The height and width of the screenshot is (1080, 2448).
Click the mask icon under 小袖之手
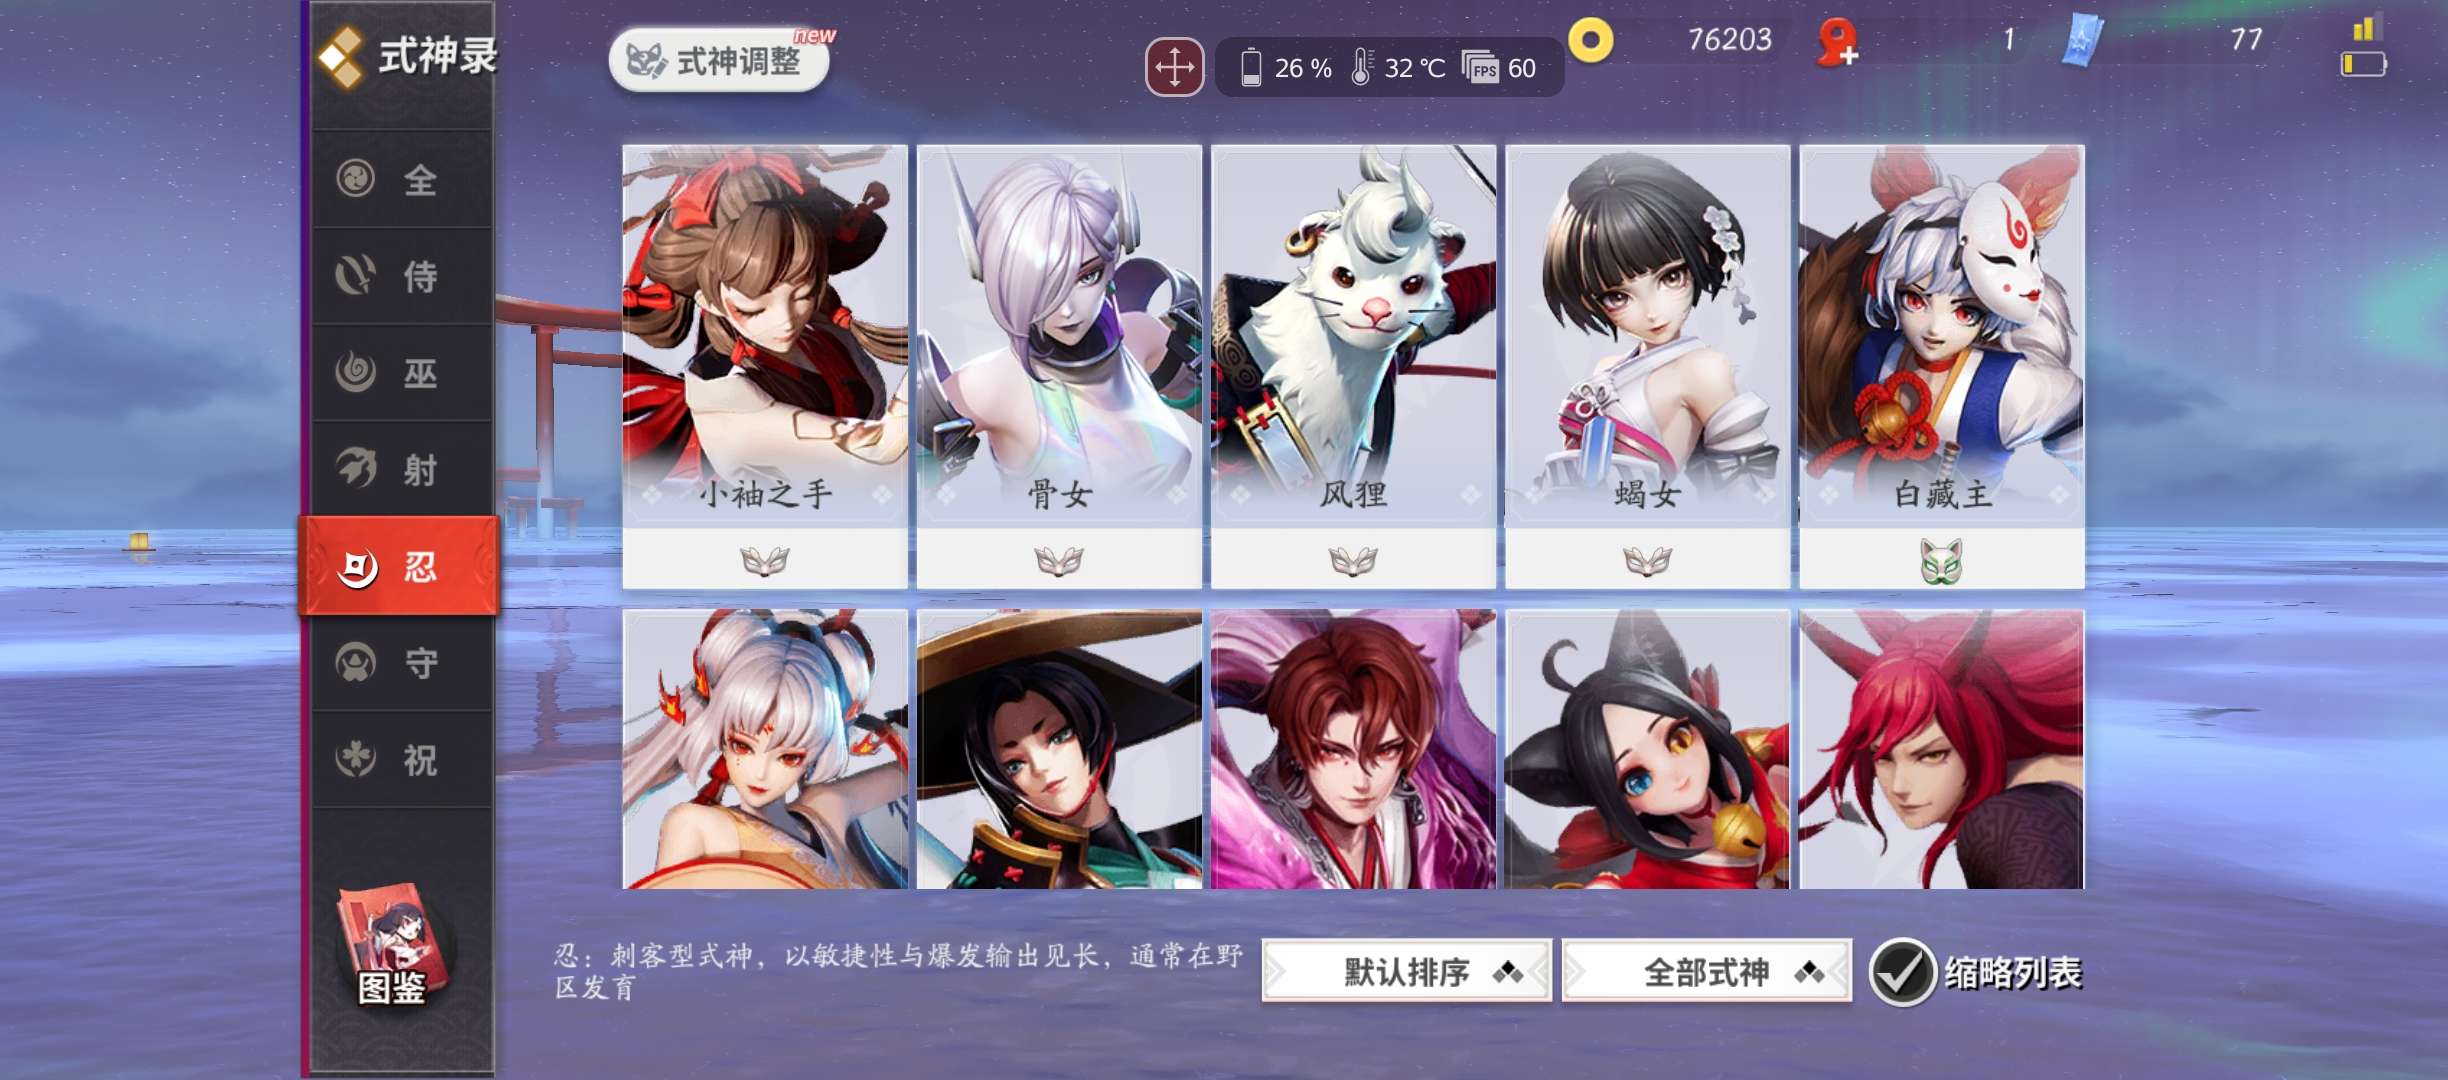click(x=765, y=561)
